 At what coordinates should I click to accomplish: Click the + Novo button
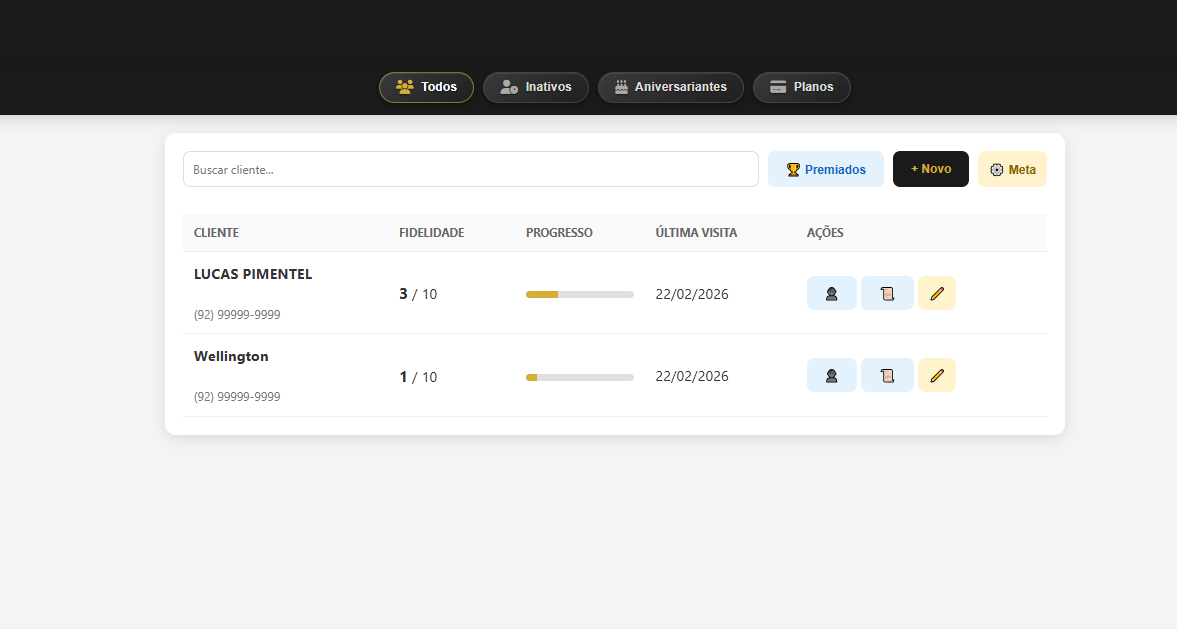(930, 169)
